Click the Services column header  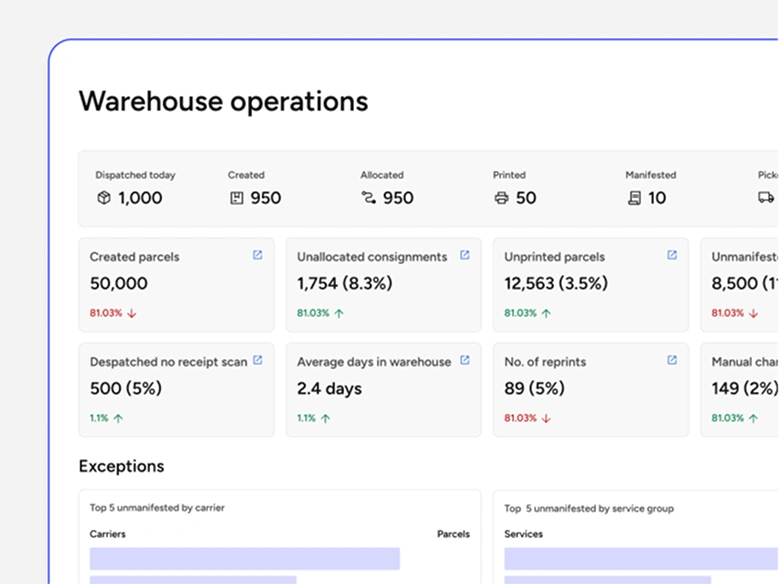tap(524, 534)
